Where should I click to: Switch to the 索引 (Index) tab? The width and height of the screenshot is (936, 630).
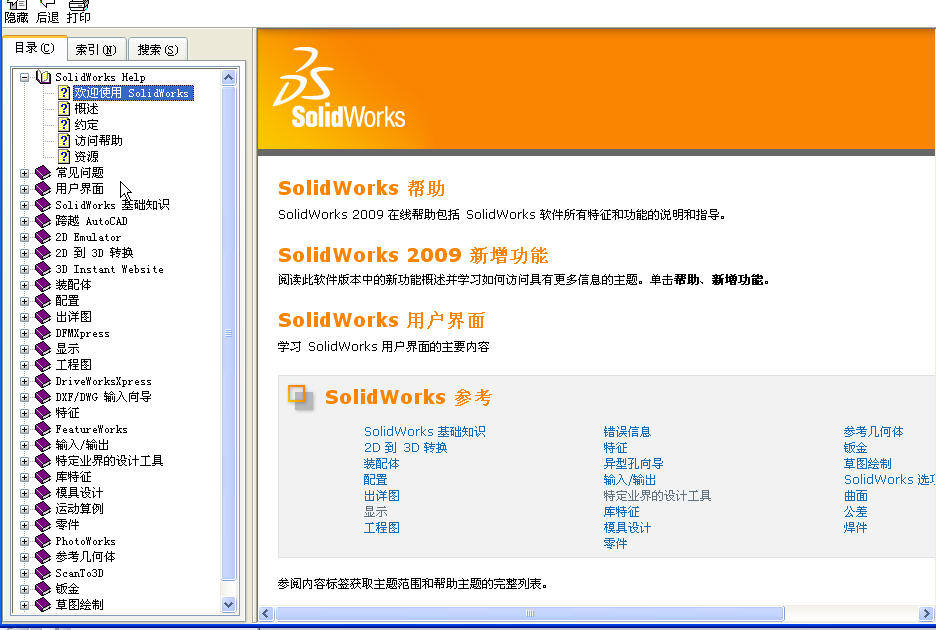96,50
